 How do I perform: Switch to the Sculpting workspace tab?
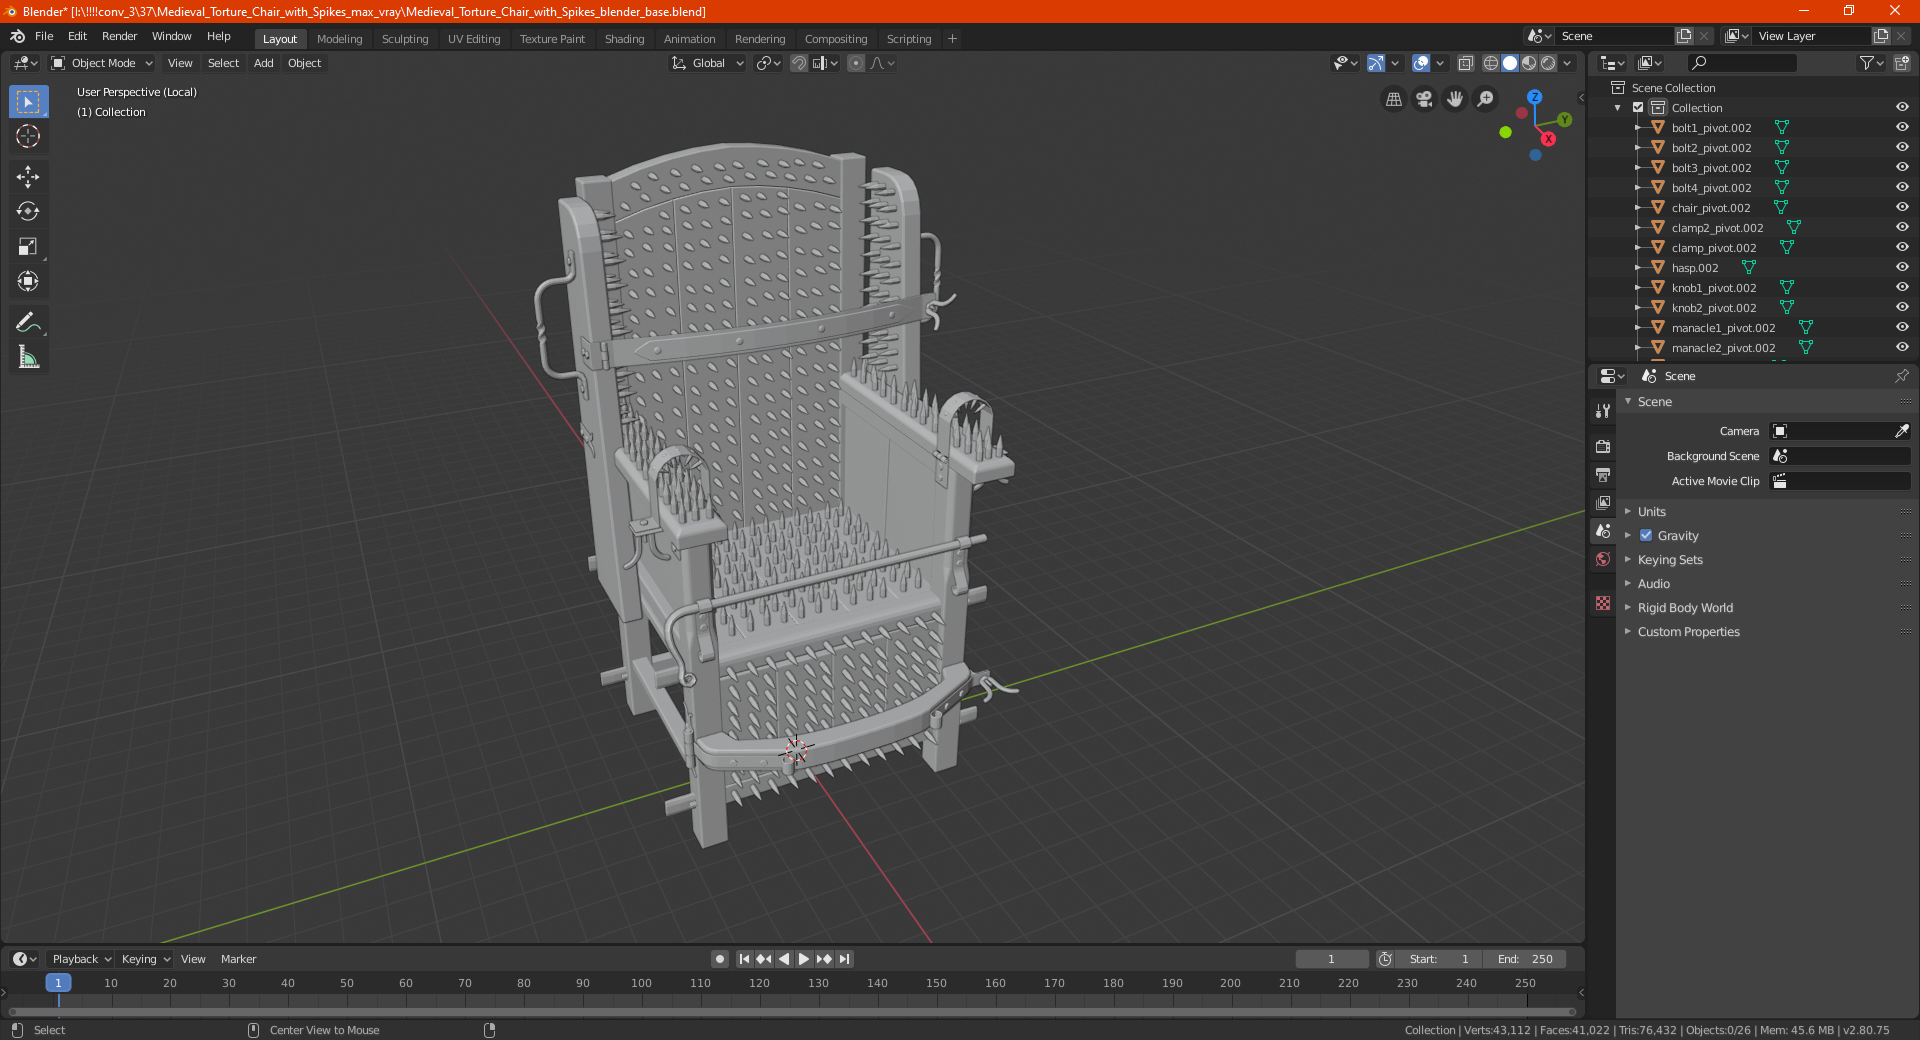(x=405, y=39)
